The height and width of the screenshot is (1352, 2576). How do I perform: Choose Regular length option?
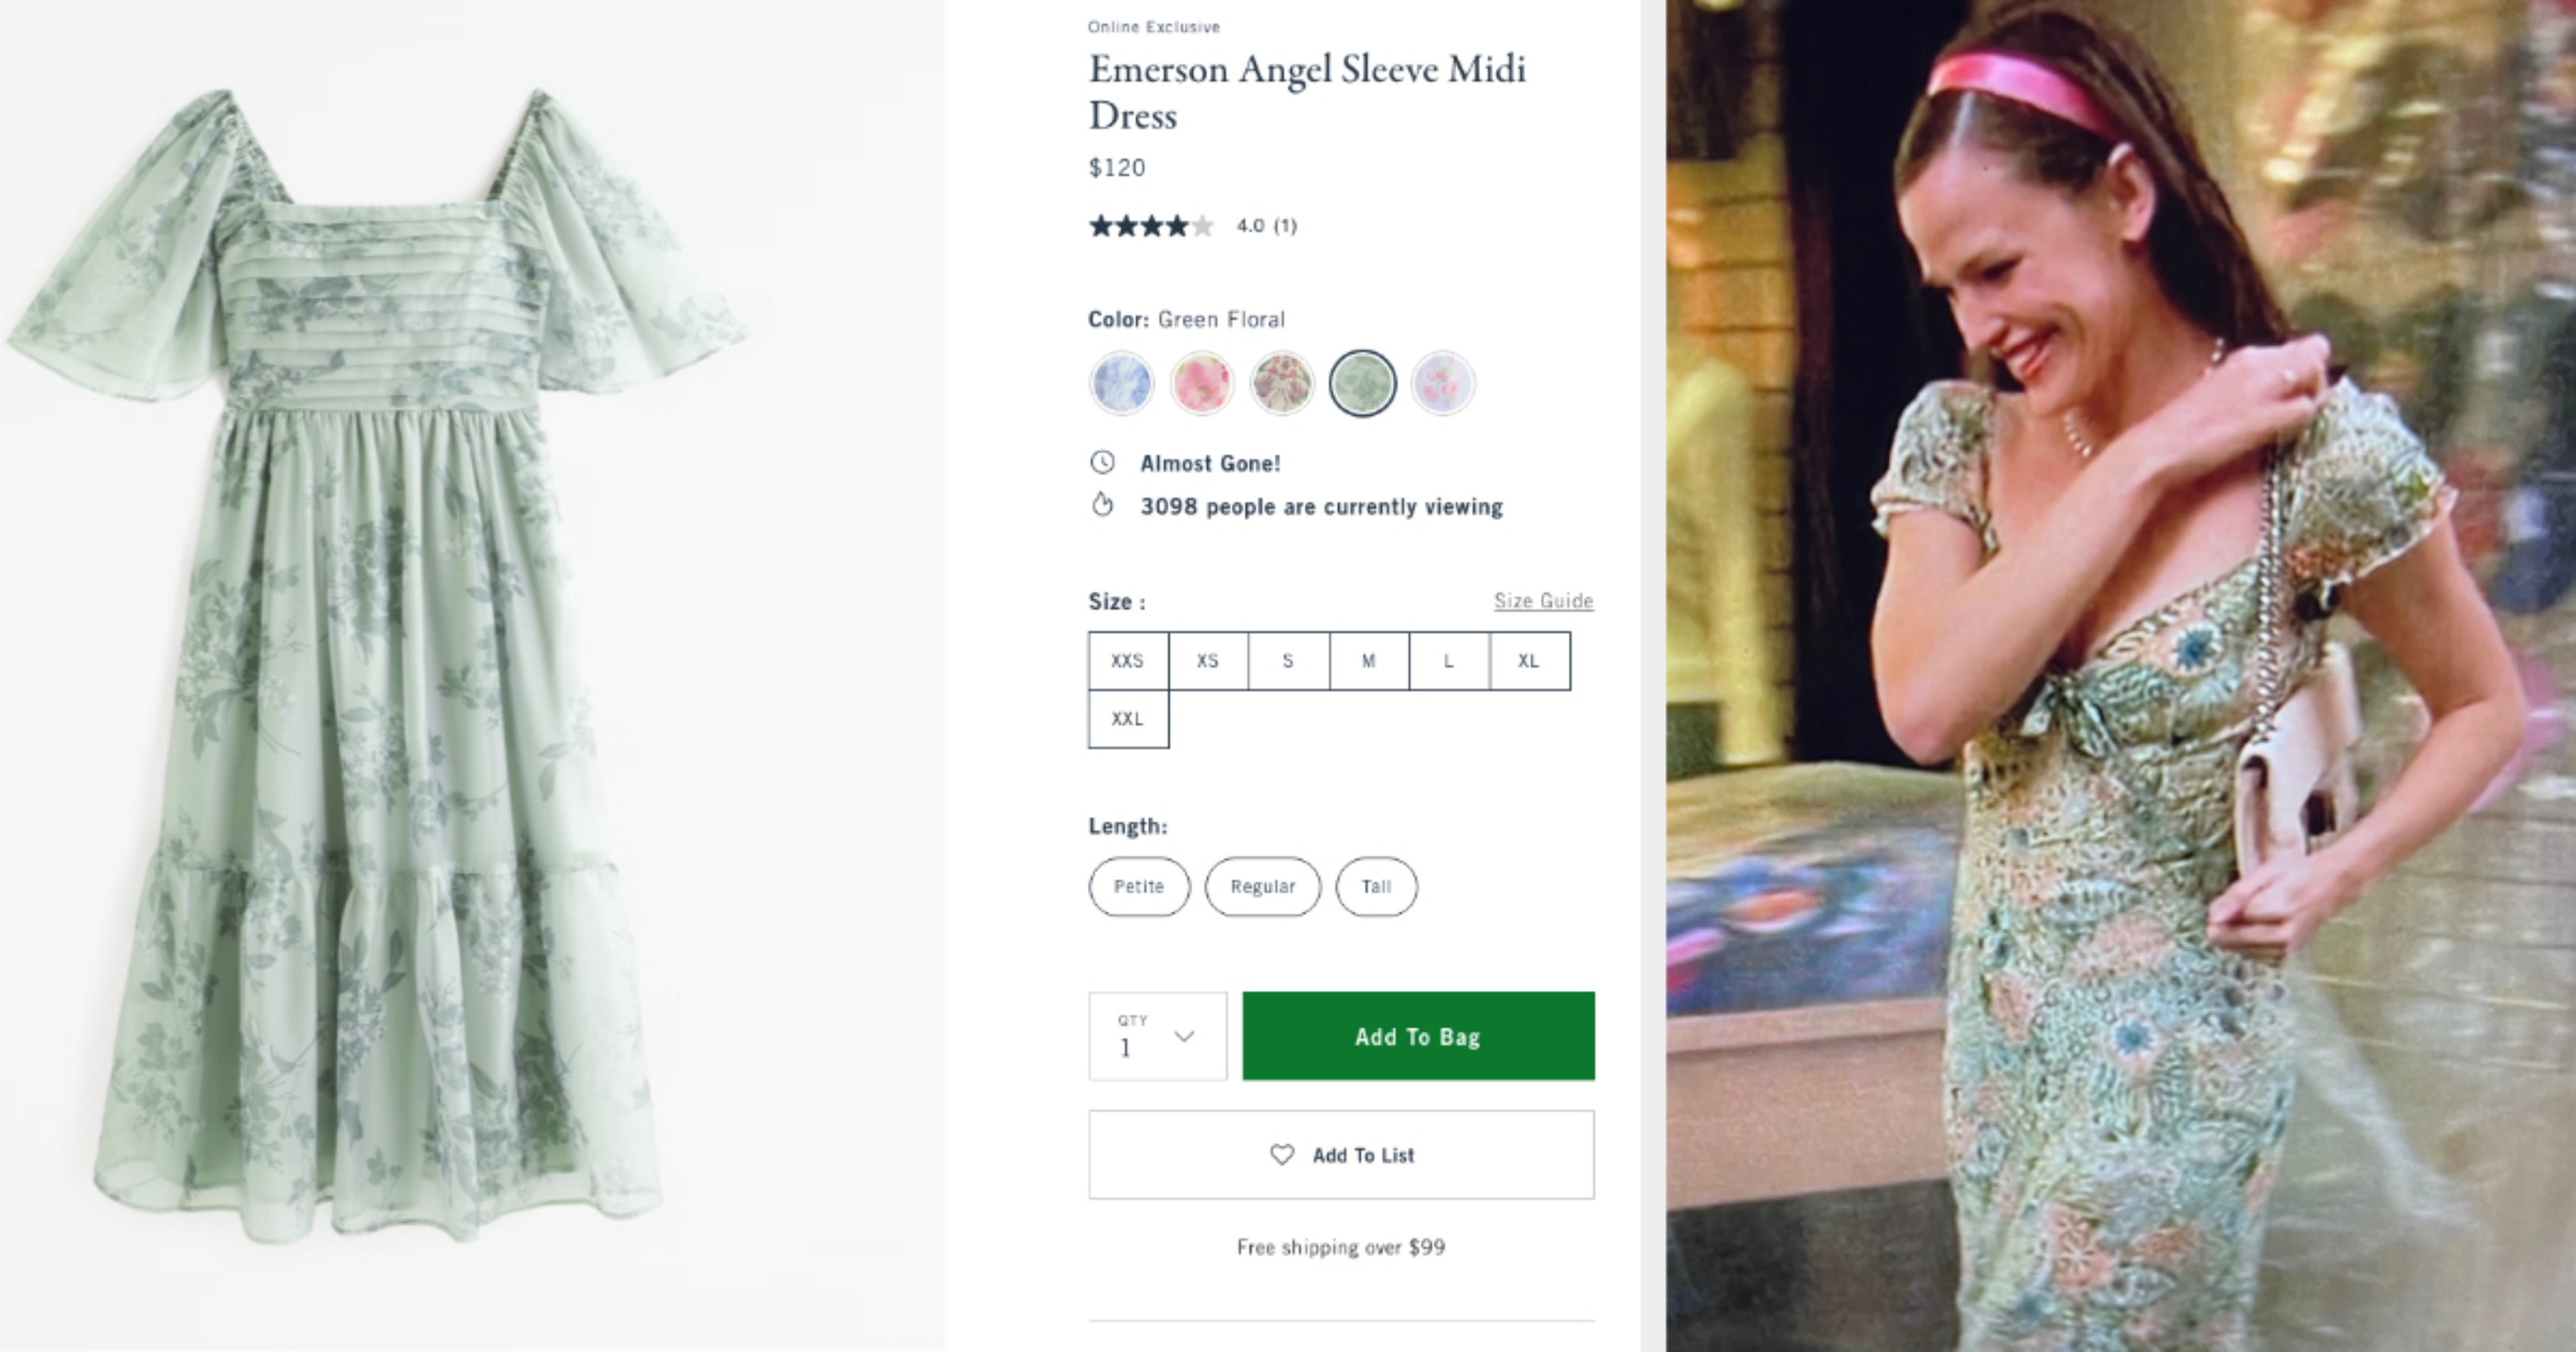pos(1262,887)
